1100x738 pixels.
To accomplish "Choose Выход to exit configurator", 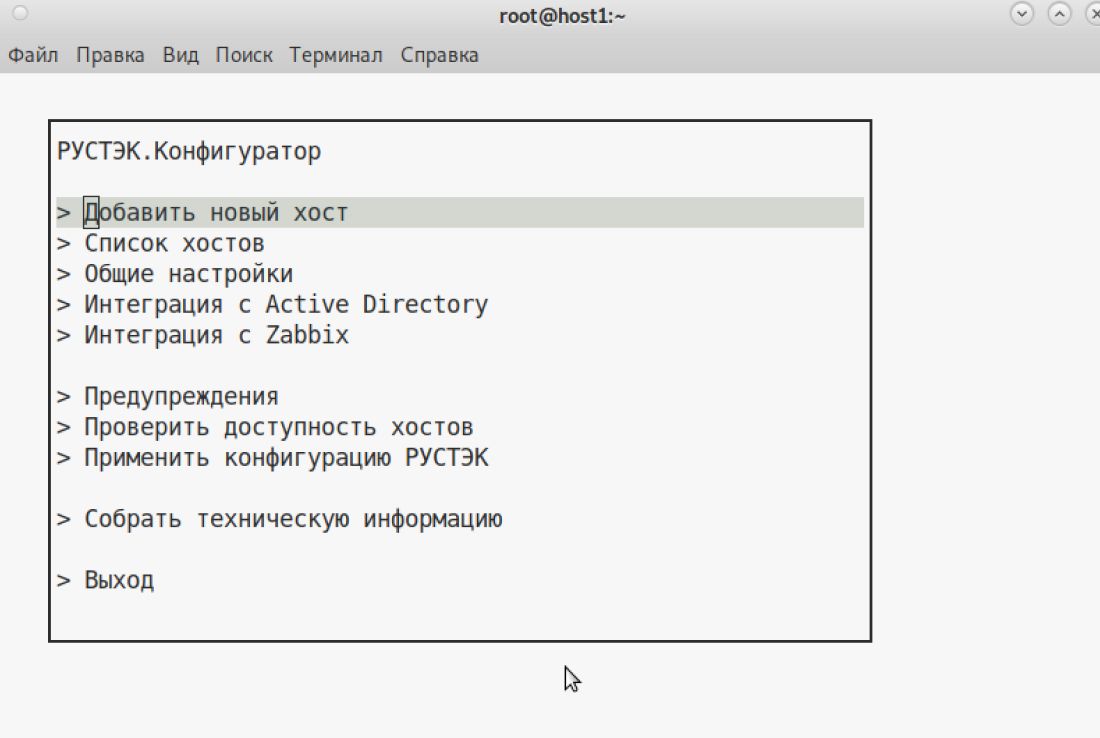I will (x=119, y=581).
